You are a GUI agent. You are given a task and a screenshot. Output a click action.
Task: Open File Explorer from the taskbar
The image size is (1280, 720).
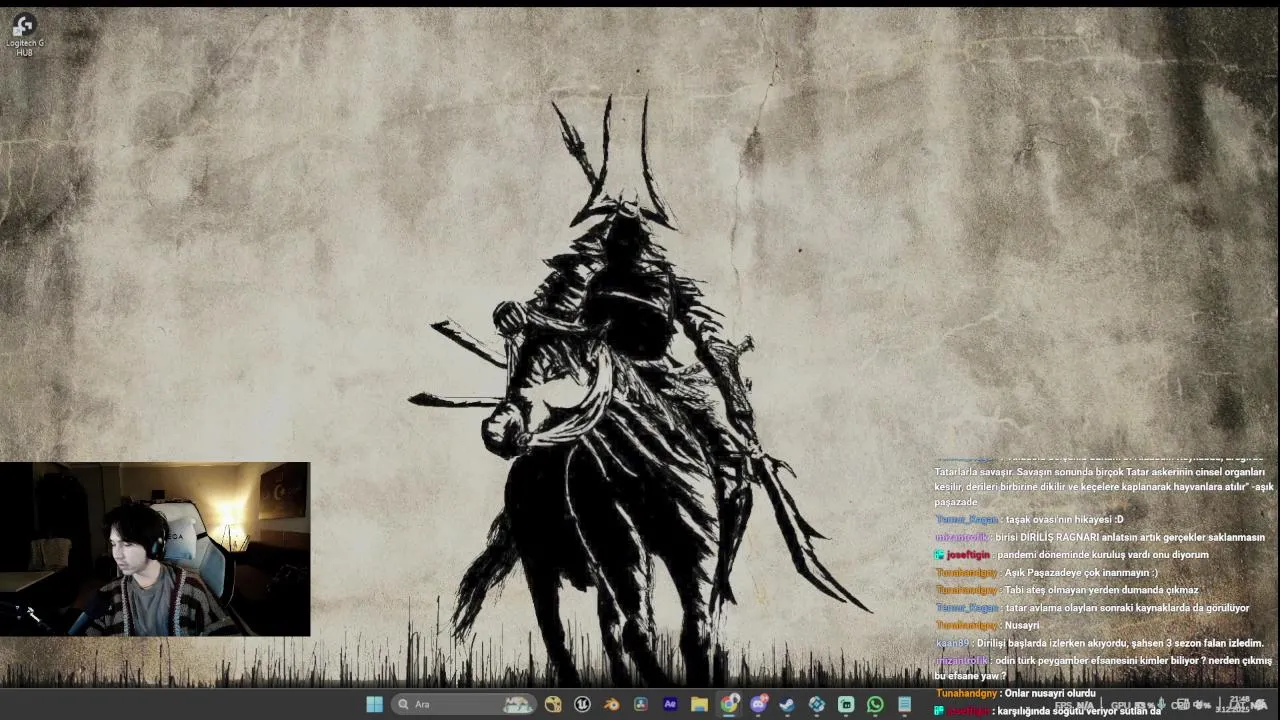click(699, 704)
